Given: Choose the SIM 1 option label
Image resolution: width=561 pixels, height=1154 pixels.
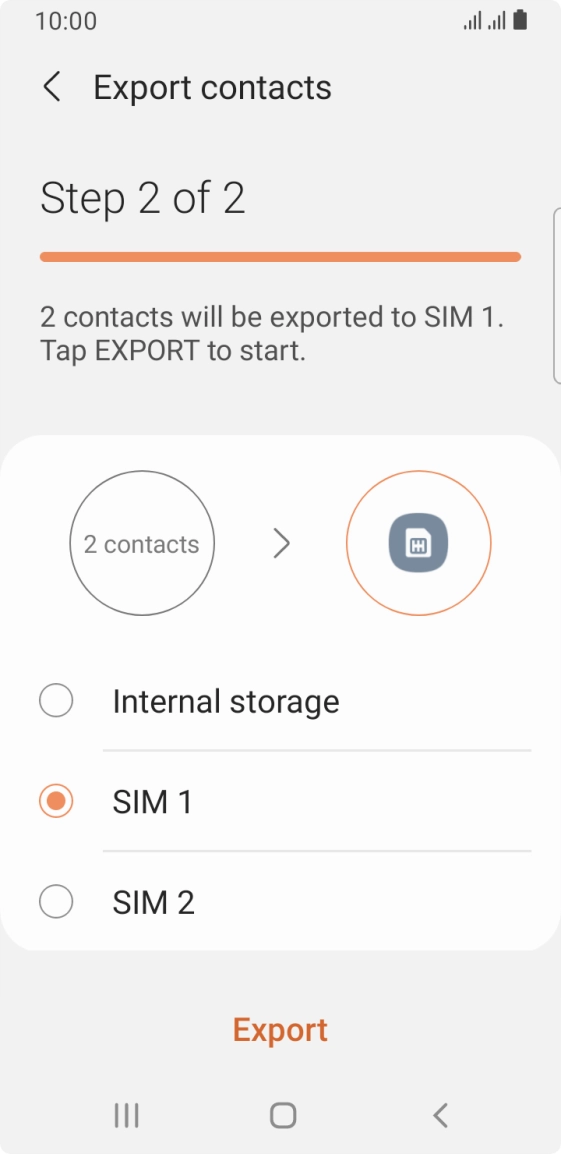Looking at the screenshot, I should click(152, 801).
